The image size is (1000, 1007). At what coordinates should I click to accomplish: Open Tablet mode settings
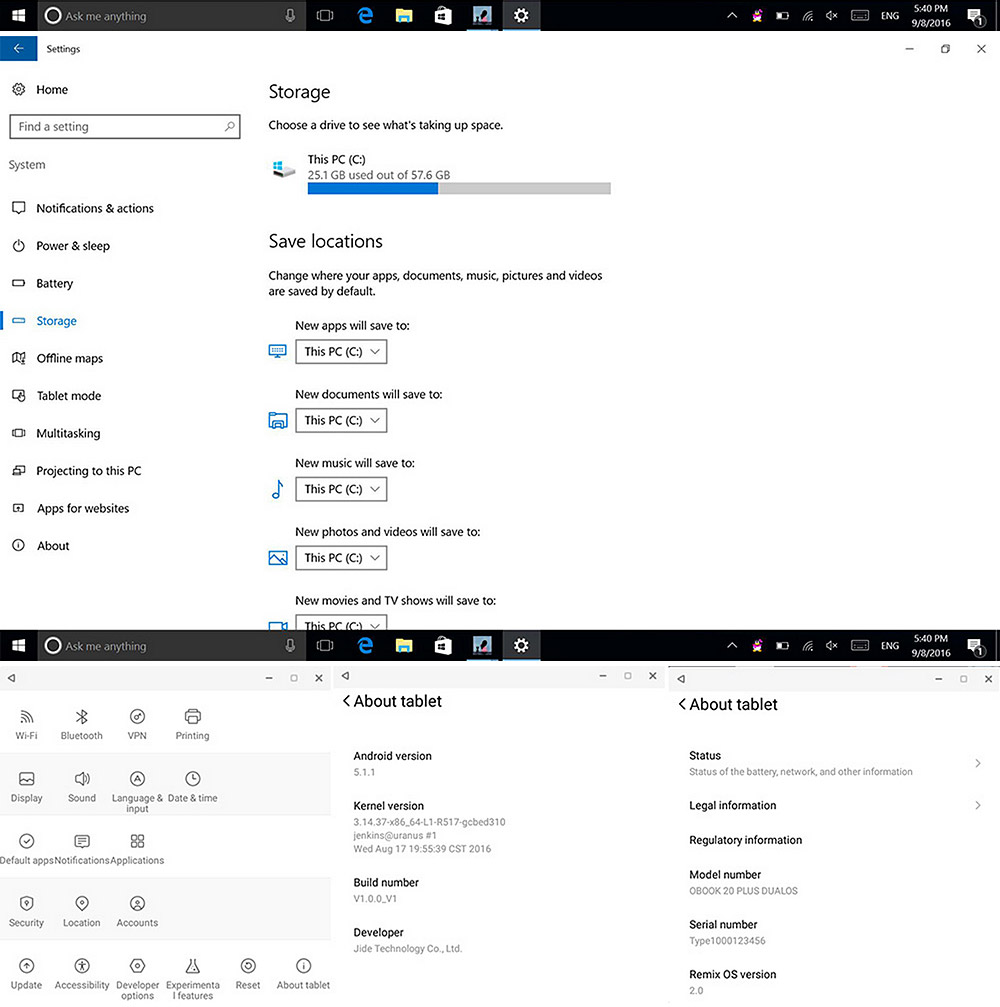pos(57,396)
